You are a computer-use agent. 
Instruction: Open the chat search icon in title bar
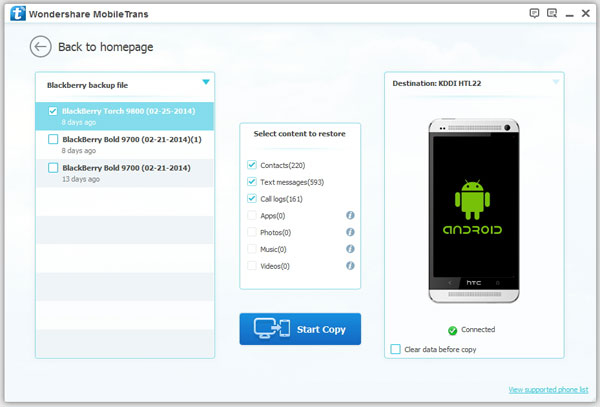coord(552,14)
